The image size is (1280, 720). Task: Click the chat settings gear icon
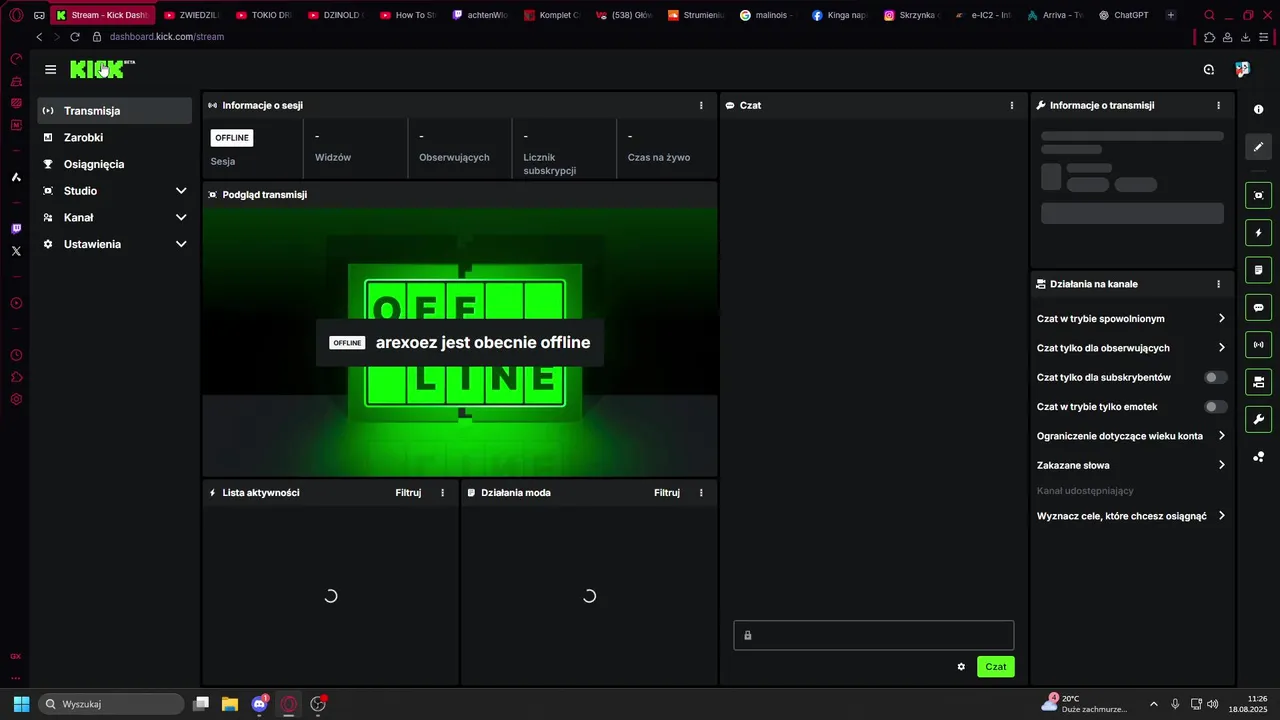(961, 667)
